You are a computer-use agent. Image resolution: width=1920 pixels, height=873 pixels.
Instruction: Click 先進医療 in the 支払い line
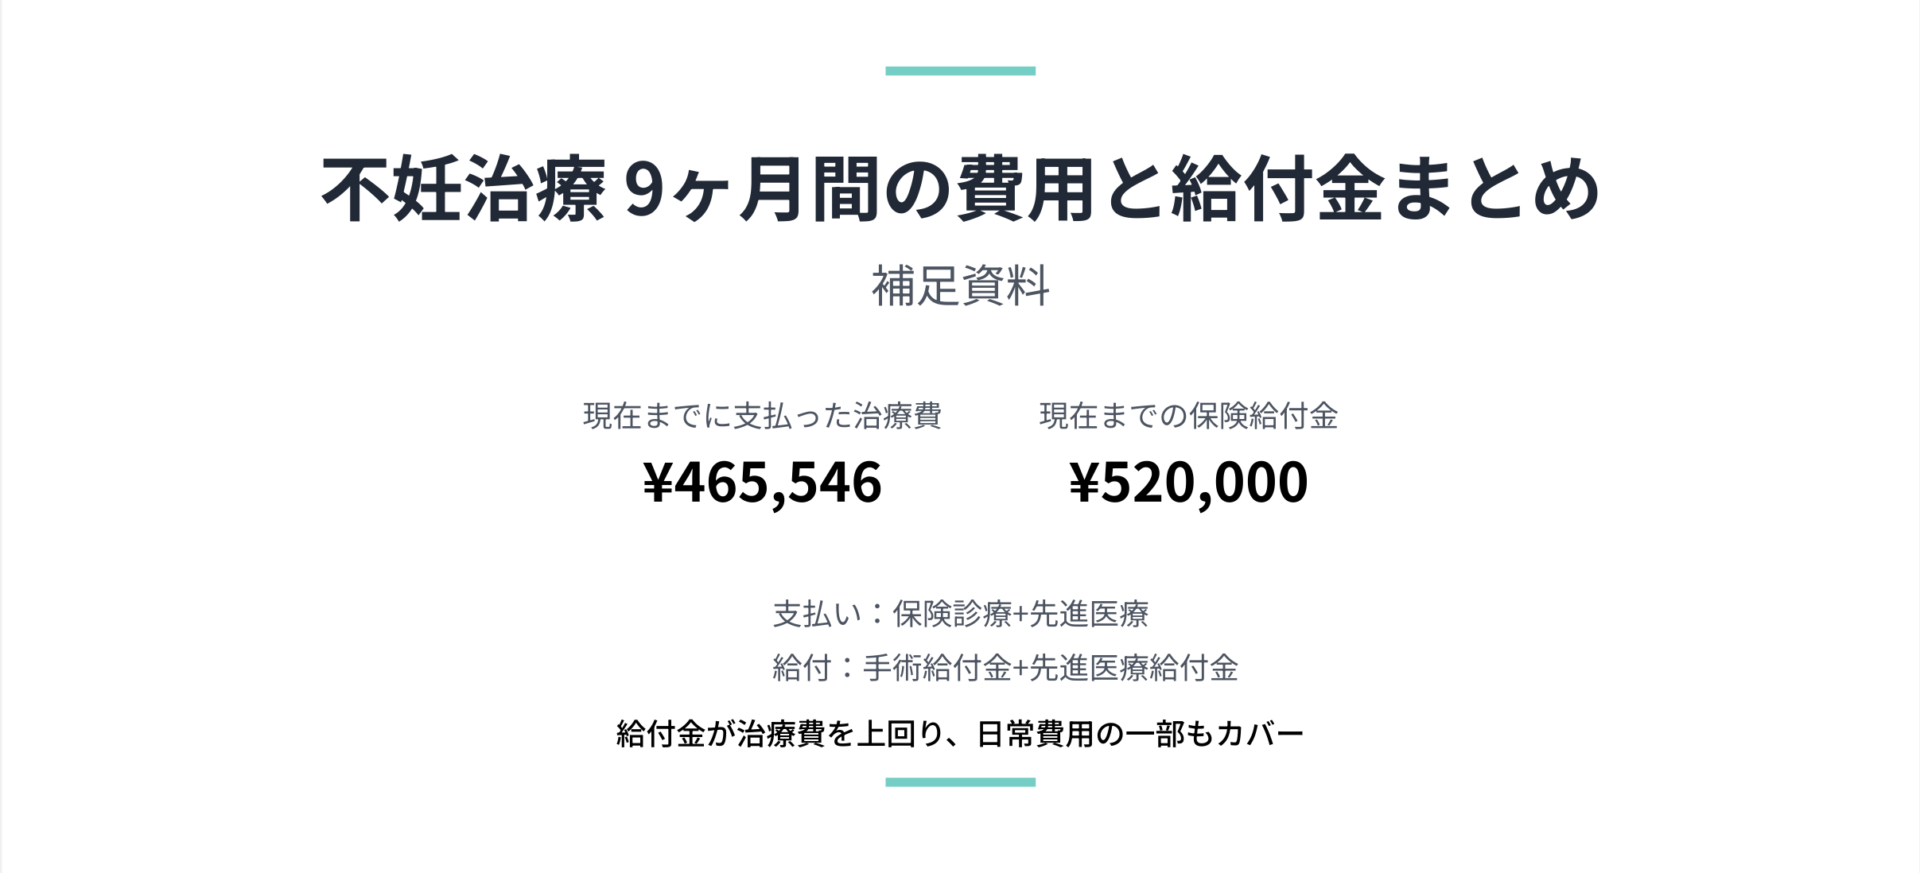1089,614
